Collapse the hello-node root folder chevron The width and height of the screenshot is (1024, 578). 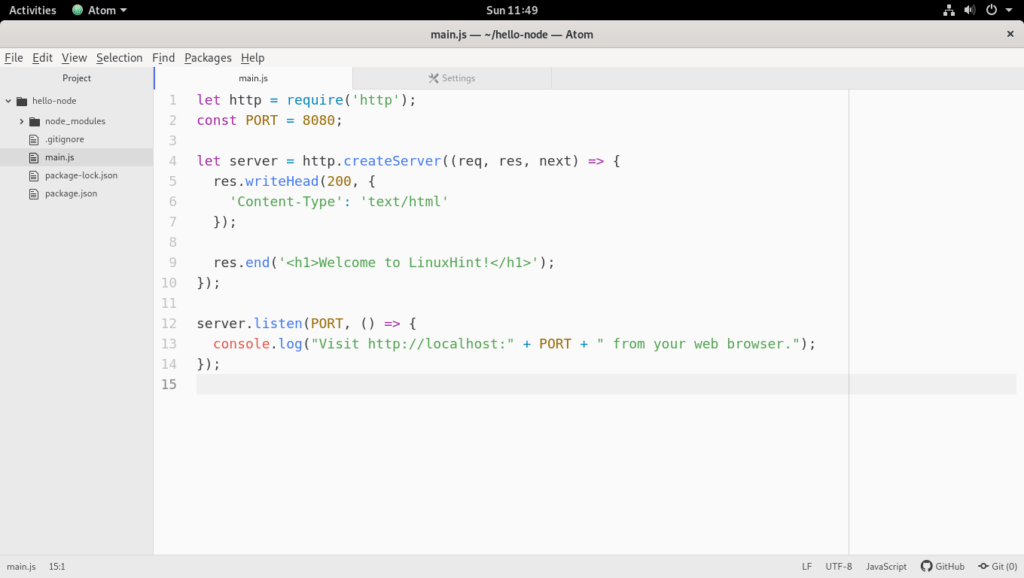pyautogui.click(x=8, y=101)
